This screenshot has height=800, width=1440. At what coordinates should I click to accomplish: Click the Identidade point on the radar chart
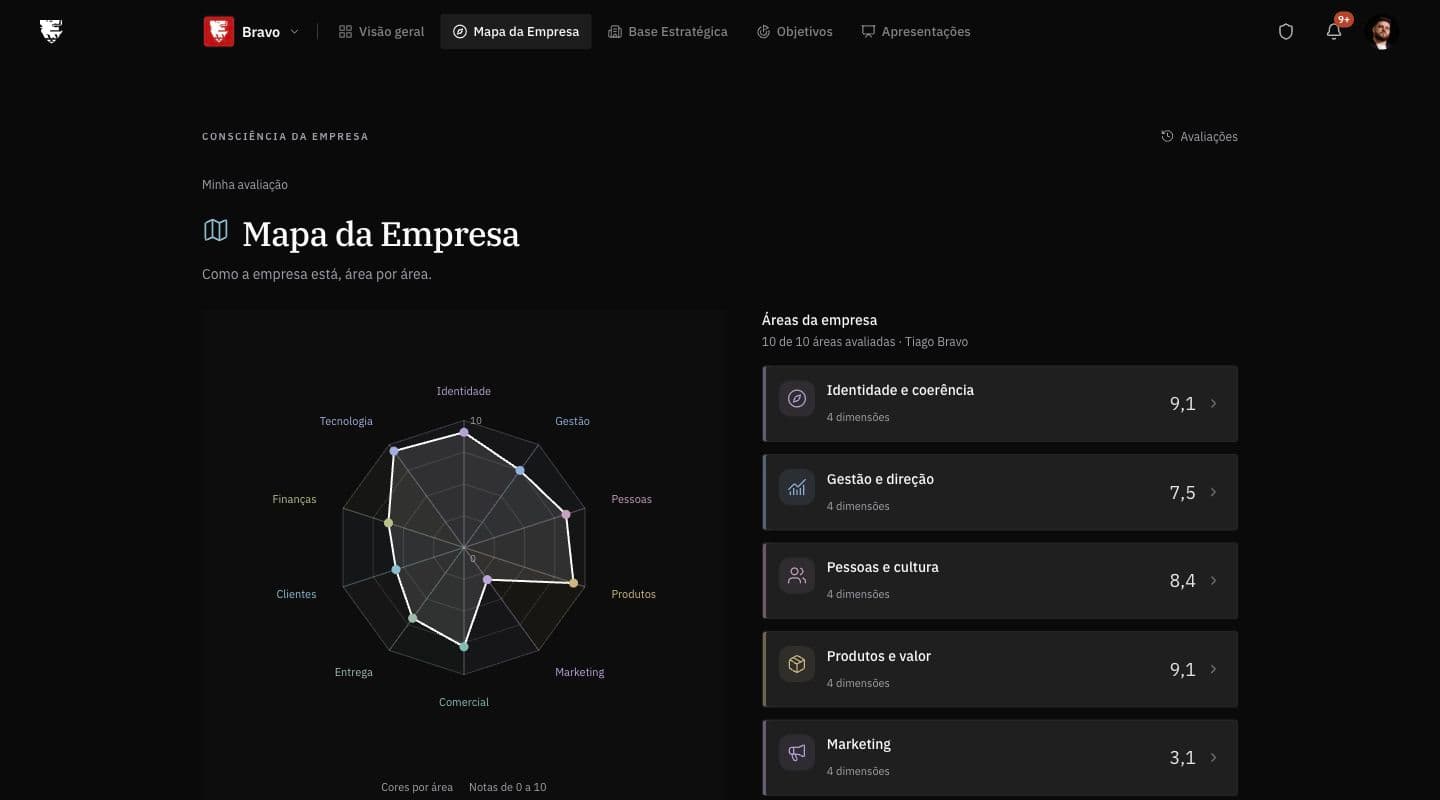pyautogui.click(x=463, y=432)
